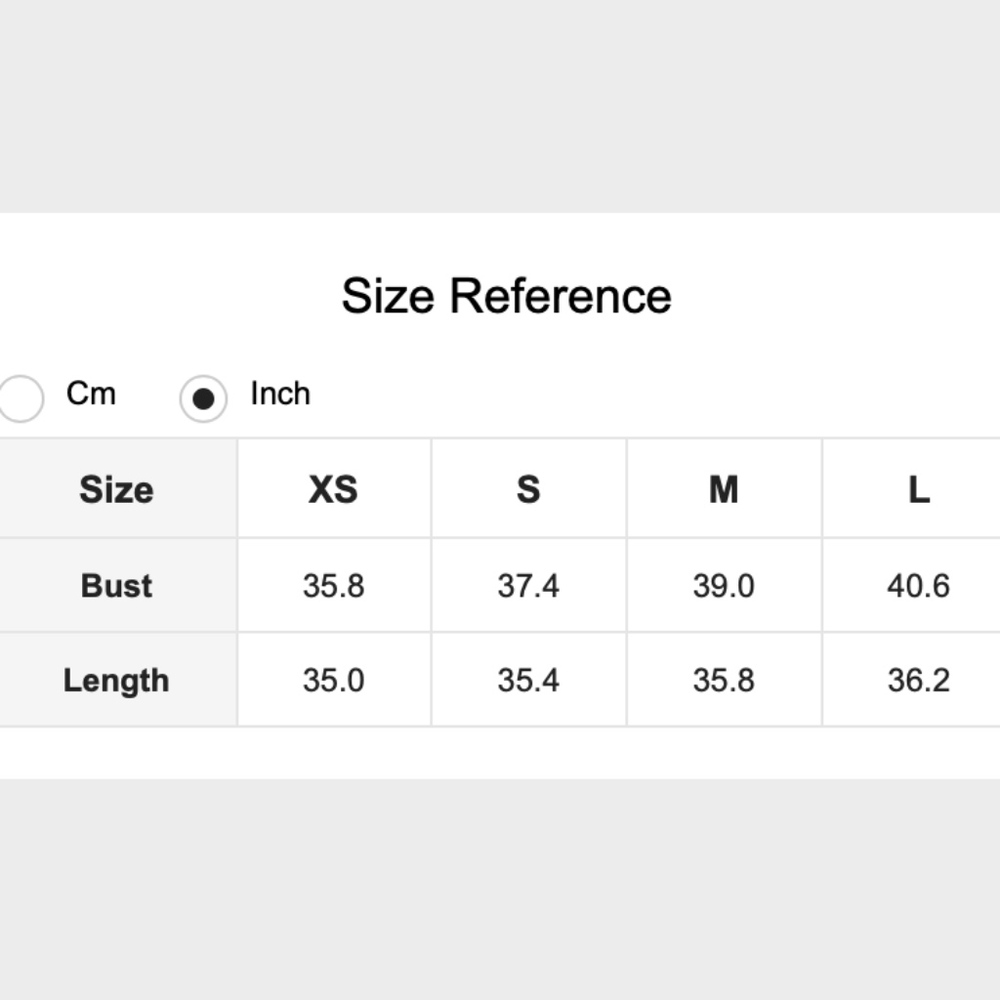The height and width of the screenshot is (1000, 1000).
Task: Click the S length value 35.4
Action: click(x=528, y=680)
